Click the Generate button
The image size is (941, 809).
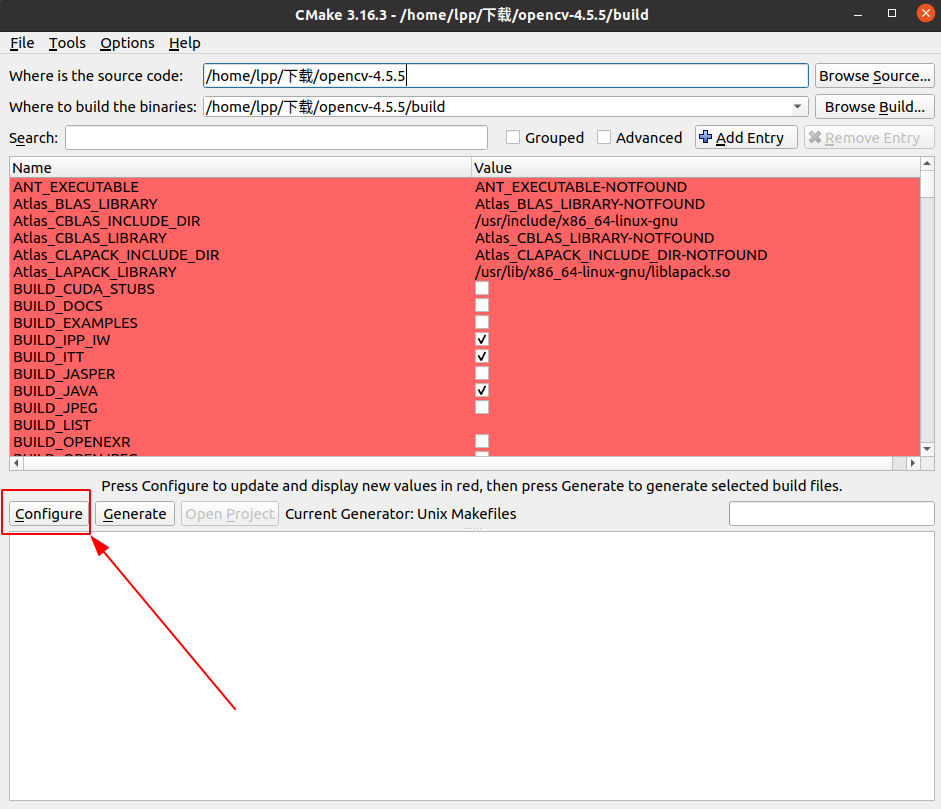[134, 514]
